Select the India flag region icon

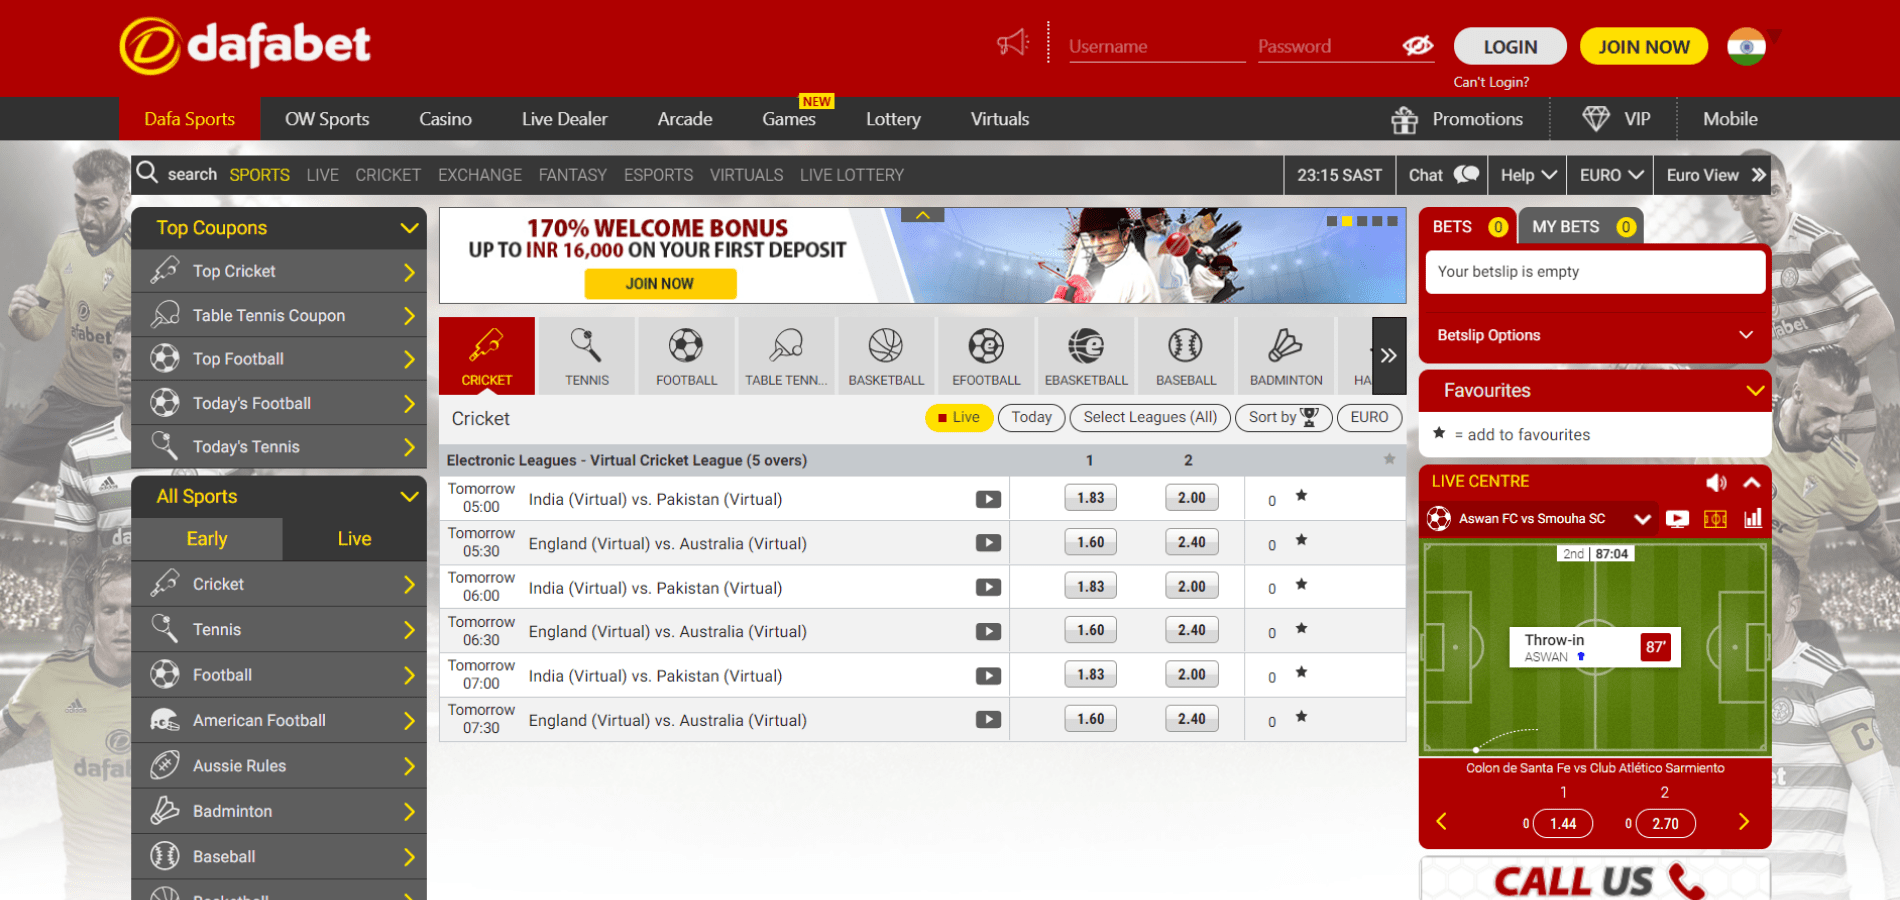[1747, 46]
